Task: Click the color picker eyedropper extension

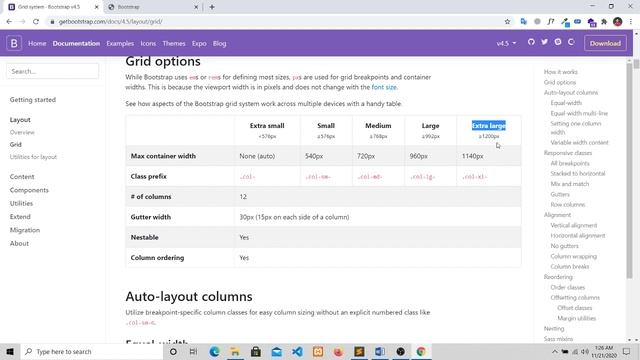Action: coord(565,22)
